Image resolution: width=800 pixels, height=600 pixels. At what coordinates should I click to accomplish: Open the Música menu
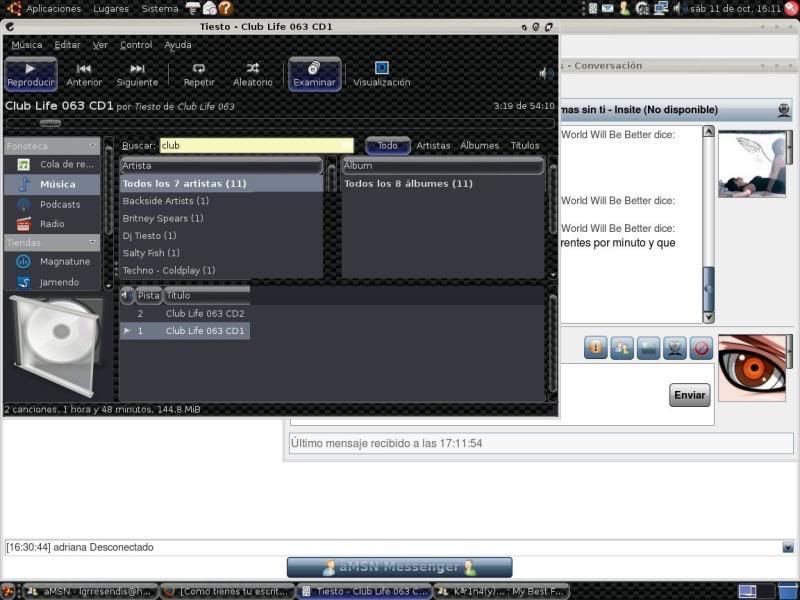(x=27, y=45)
